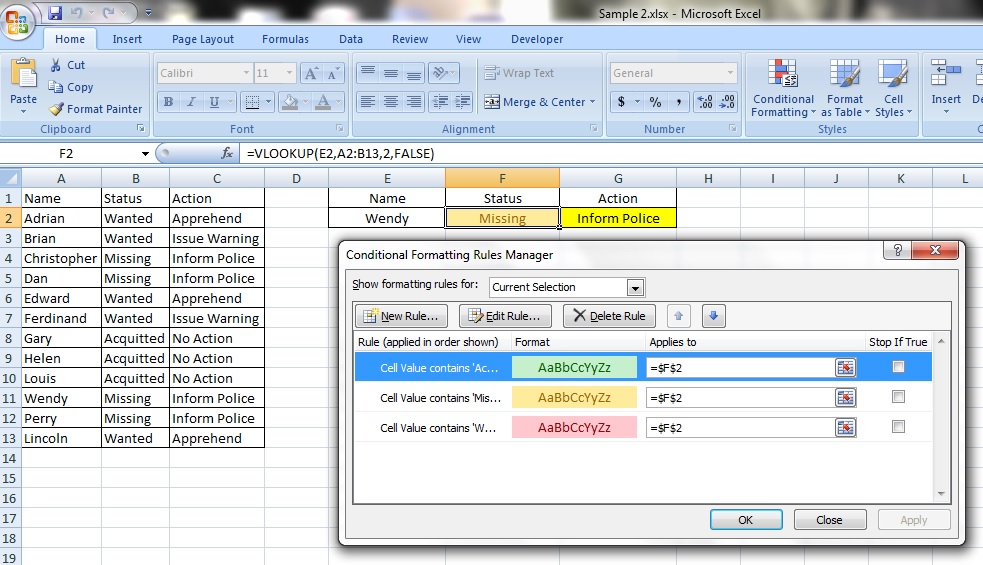Check Stop If True for second rule

898,397
